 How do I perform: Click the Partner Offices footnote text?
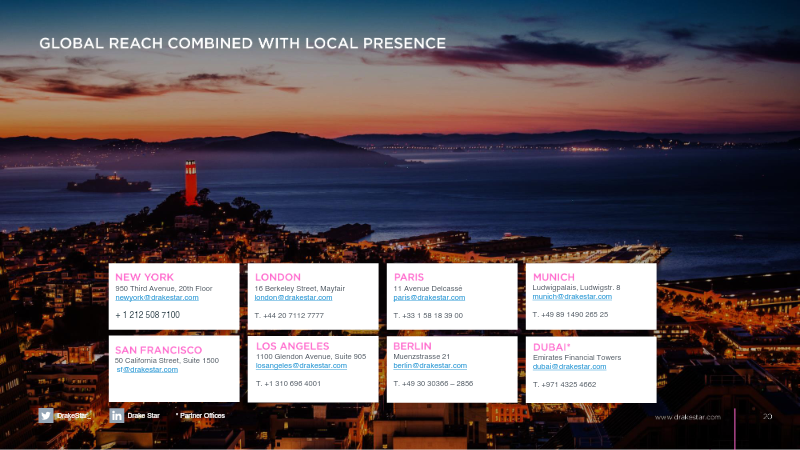click(x=201, y=415)
